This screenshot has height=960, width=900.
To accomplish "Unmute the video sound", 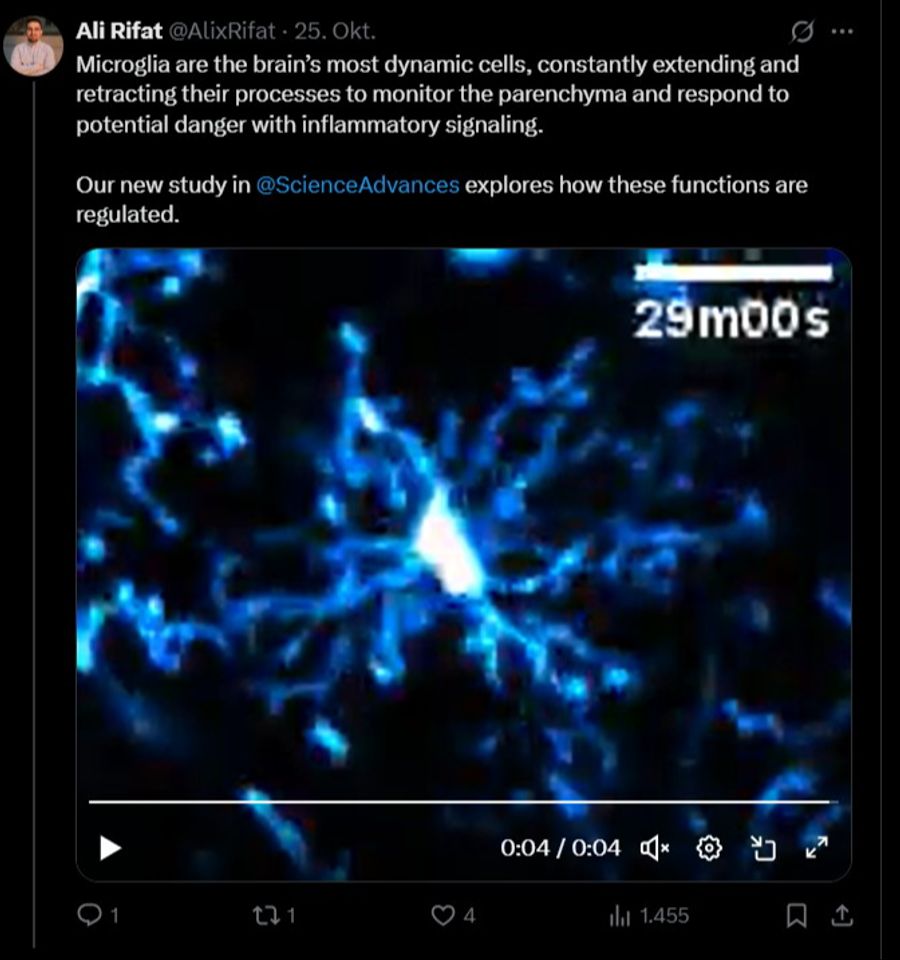I will coord(654,849).
